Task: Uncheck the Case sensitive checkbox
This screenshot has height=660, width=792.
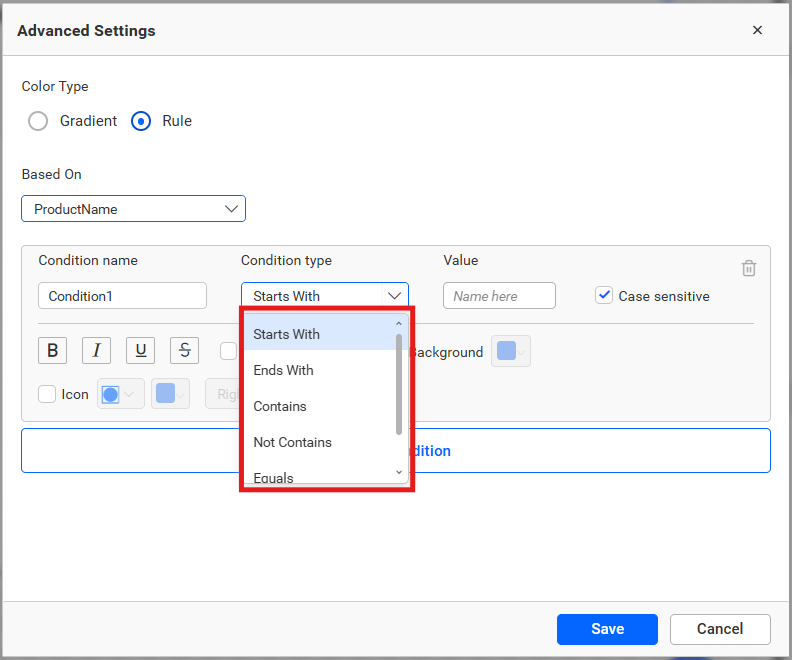Action: 603,295
